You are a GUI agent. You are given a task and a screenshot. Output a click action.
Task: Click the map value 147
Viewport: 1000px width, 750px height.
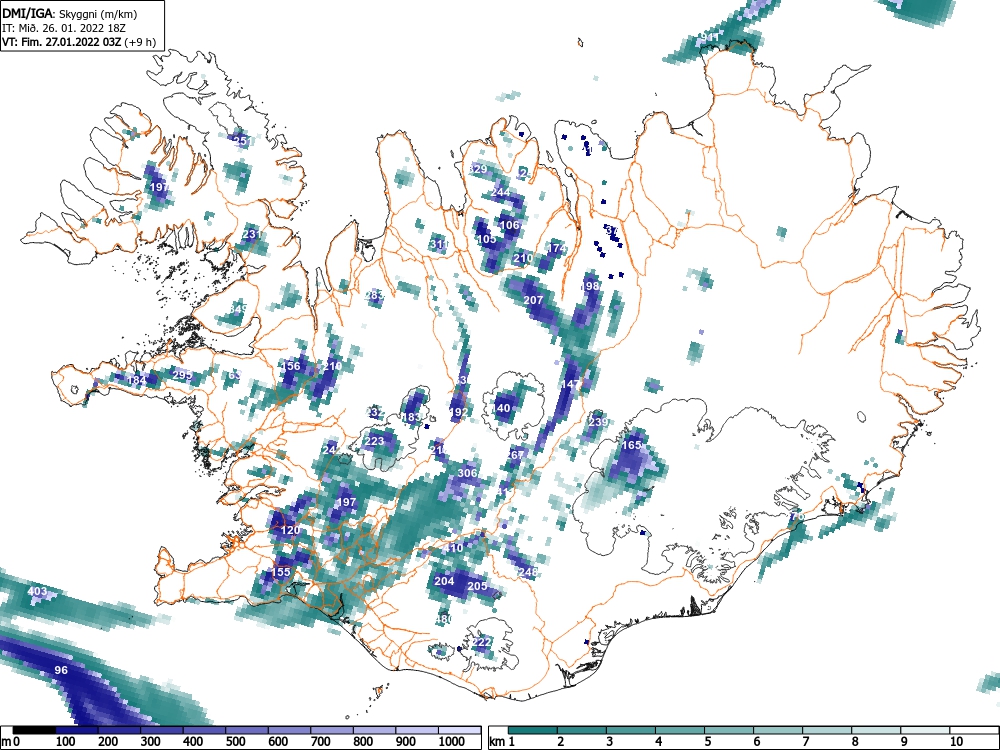tap(571, 384)
